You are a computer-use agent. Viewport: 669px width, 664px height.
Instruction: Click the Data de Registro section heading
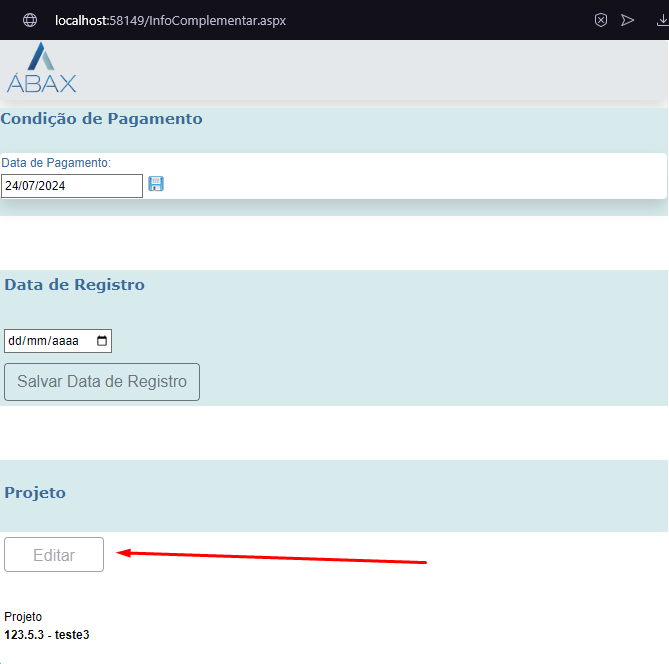pyautogui.click(x=75, y=285)
